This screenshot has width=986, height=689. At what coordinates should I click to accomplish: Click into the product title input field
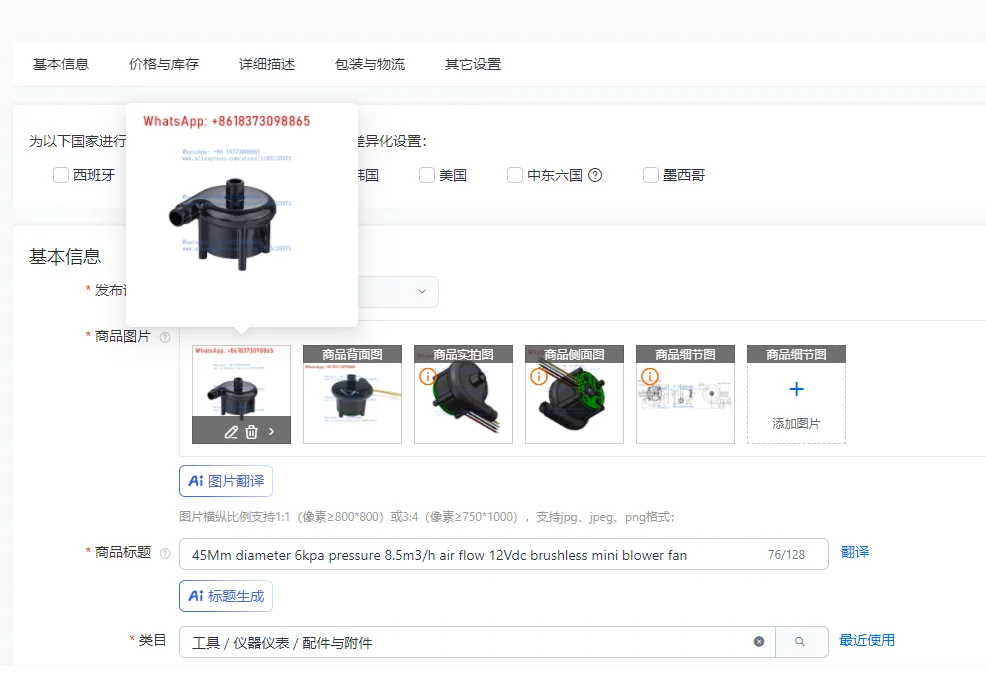coord(504,554)
